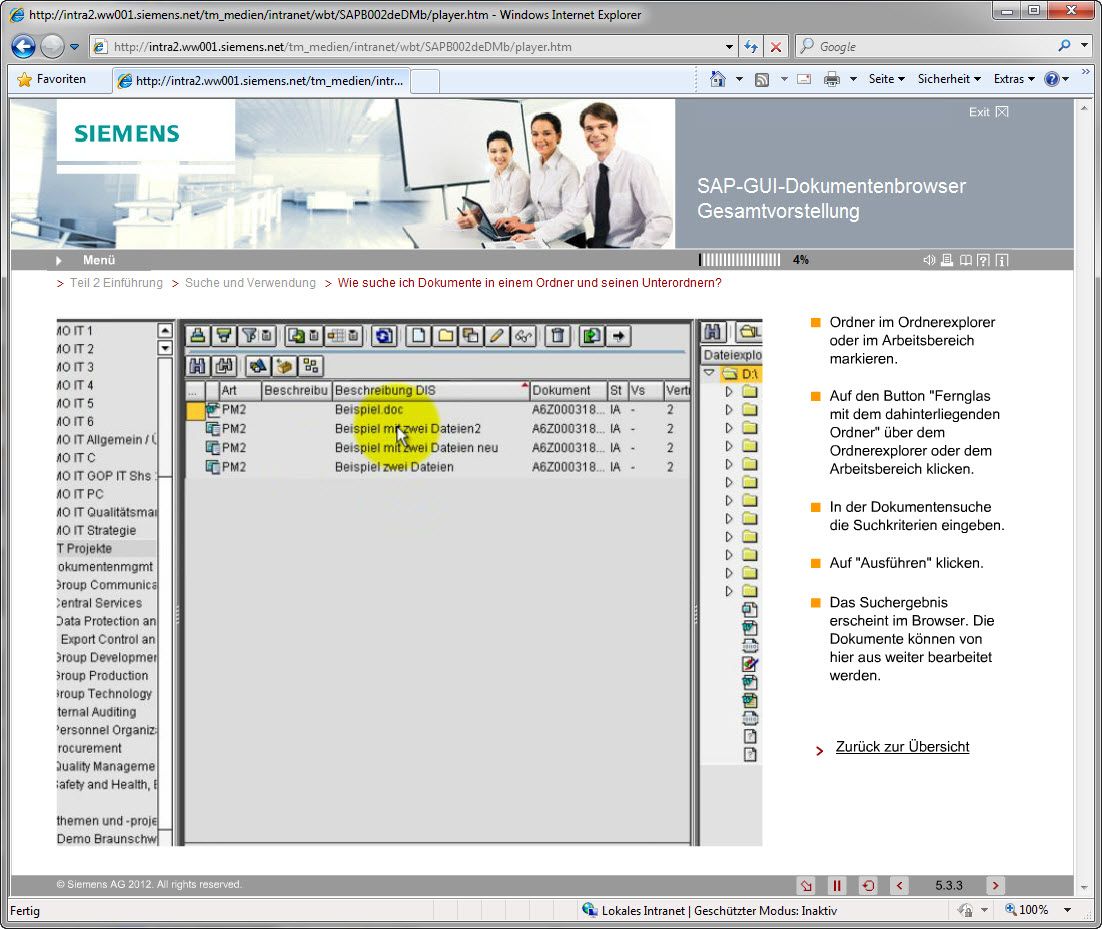Click the refresh icon in the SAP toolbar

tap(383, 336)
